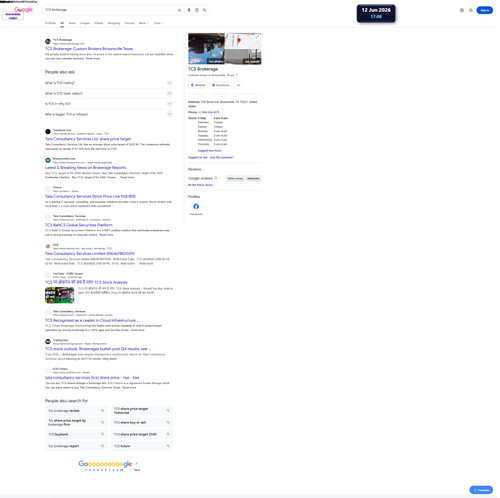Switch to the Images tab
The width and height of the screenshot is (500, 498).
point(85,23)
